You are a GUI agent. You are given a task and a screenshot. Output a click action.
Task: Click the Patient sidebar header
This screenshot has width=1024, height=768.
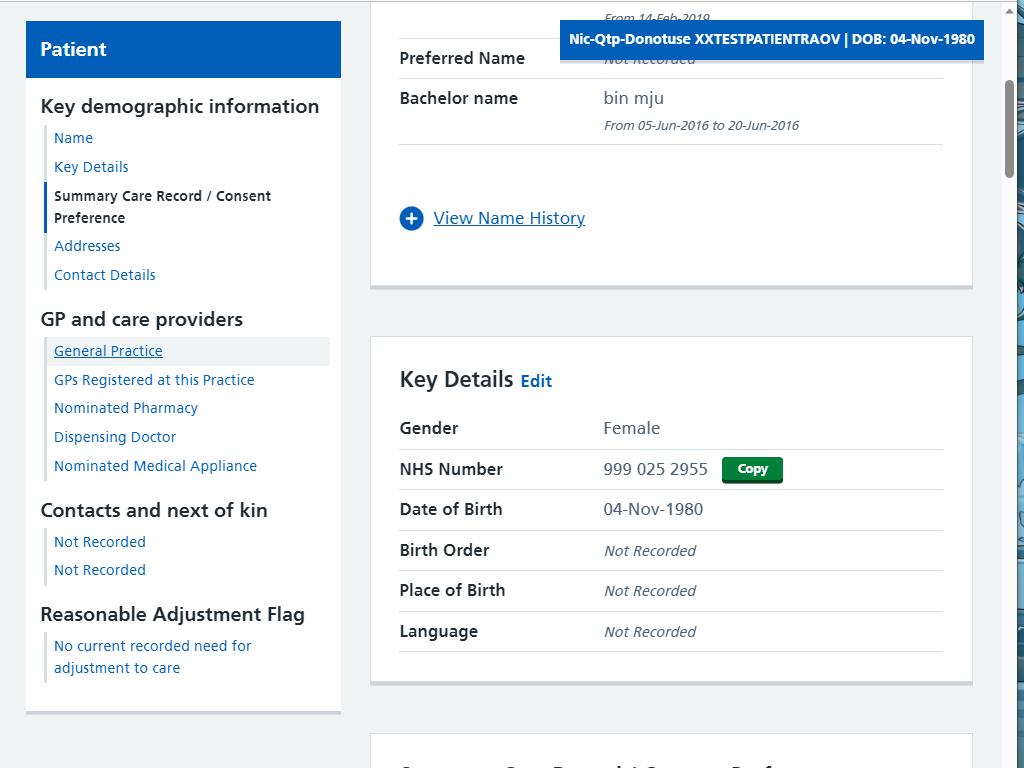click(184, 50)
